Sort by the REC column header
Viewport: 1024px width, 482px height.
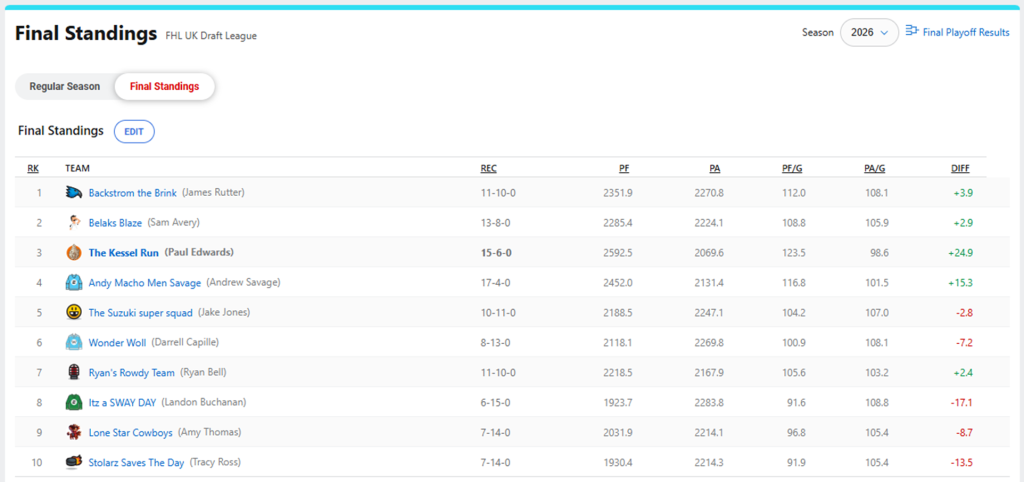point(488,168)
